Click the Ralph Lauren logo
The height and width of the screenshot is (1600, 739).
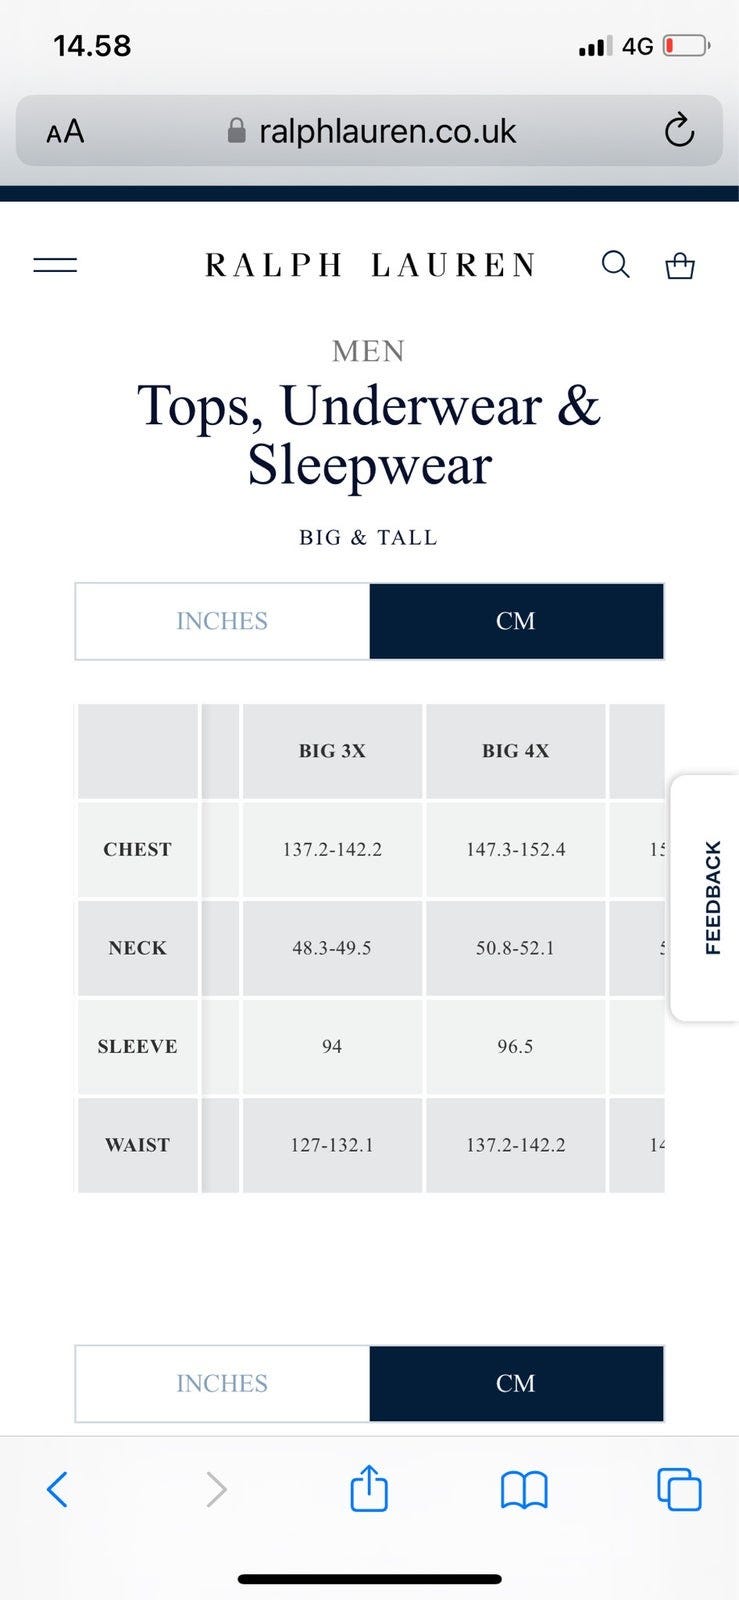[x=371, y=265]
